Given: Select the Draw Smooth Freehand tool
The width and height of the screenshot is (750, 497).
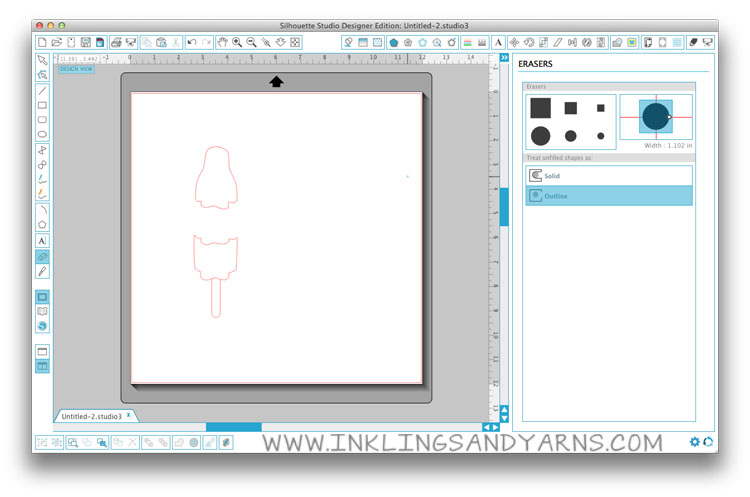Looking at the screenshot, I should [42, 194].
